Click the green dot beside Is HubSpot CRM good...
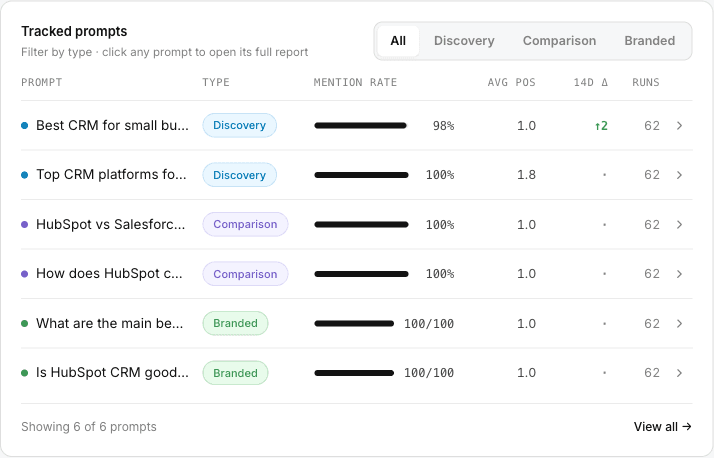Image resolution: width=714 pixels, height=458 pixels. (25, 373)
